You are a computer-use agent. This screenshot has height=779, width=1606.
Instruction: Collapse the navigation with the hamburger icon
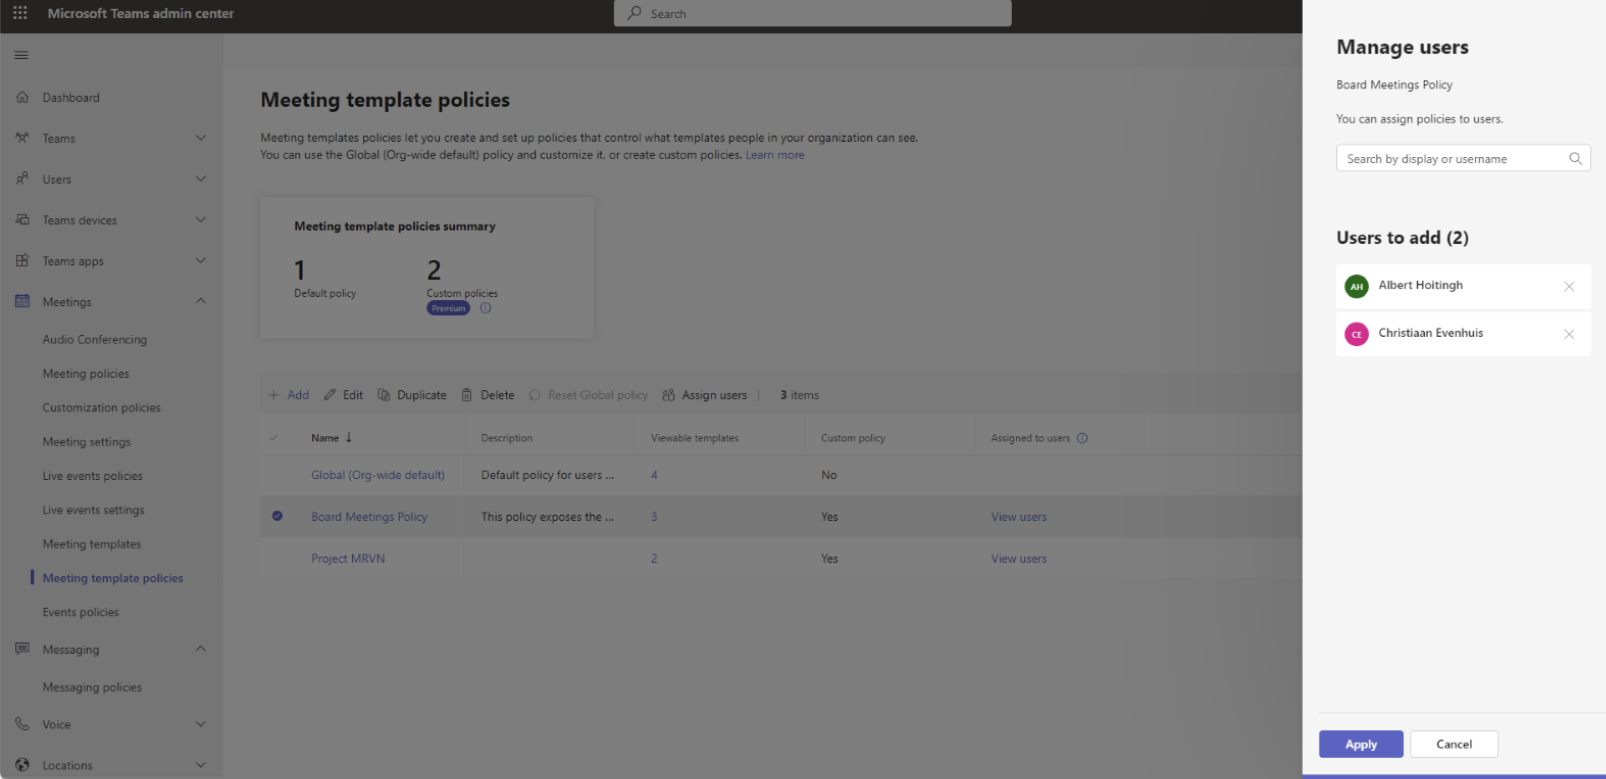[21, 55]
